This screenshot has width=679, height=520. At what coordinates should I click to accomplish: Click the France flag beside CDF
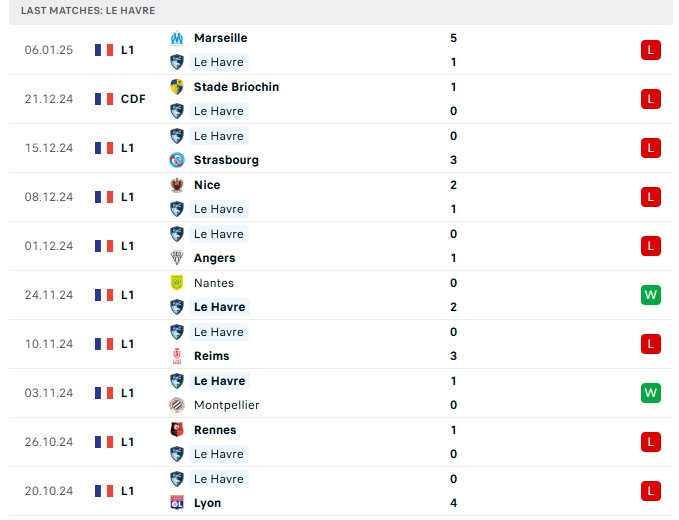(x=104, y=99)
